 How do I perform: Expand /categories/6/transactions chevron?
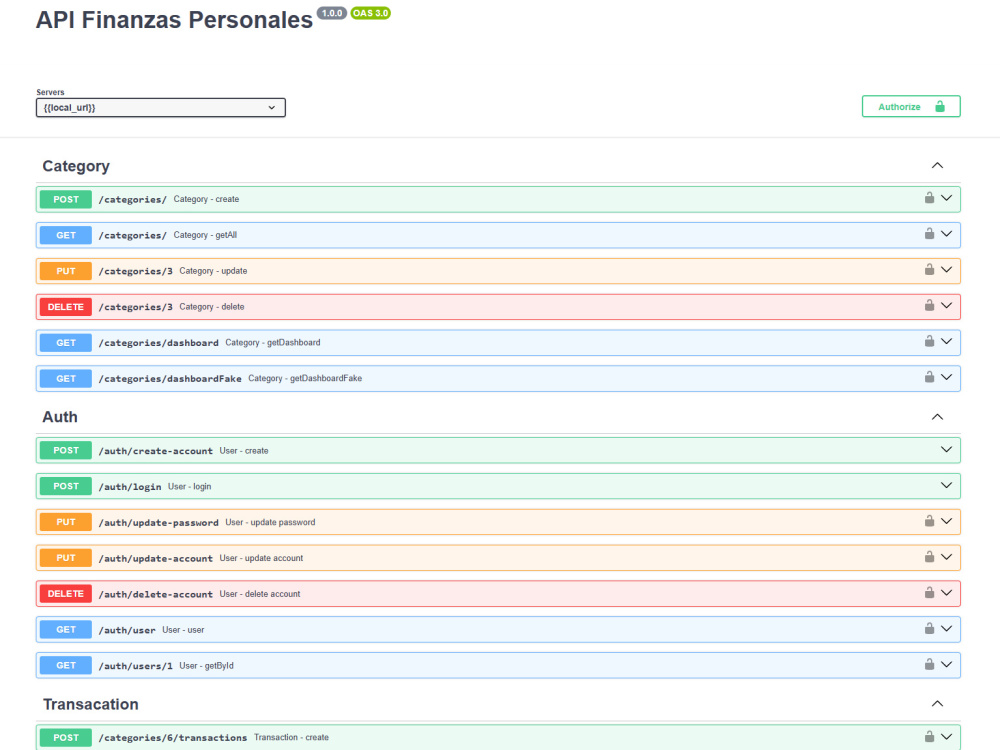click(946, 737)
